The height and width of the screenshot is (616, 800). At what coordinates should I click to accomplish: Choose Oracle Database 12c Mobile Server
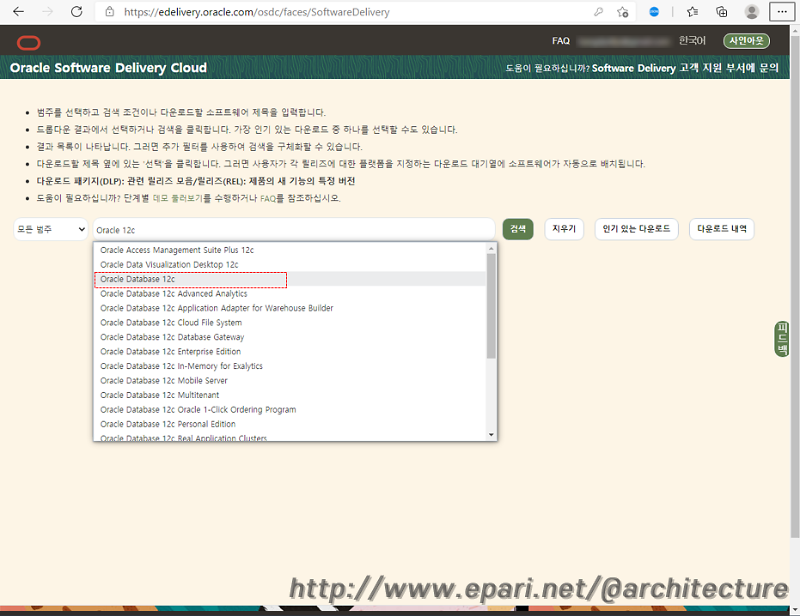289,381
